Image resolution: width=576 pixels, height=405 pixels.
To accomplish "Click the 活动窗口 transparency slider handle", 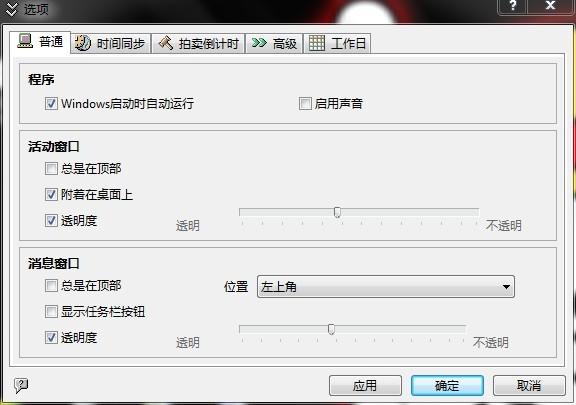I will 337,212.
